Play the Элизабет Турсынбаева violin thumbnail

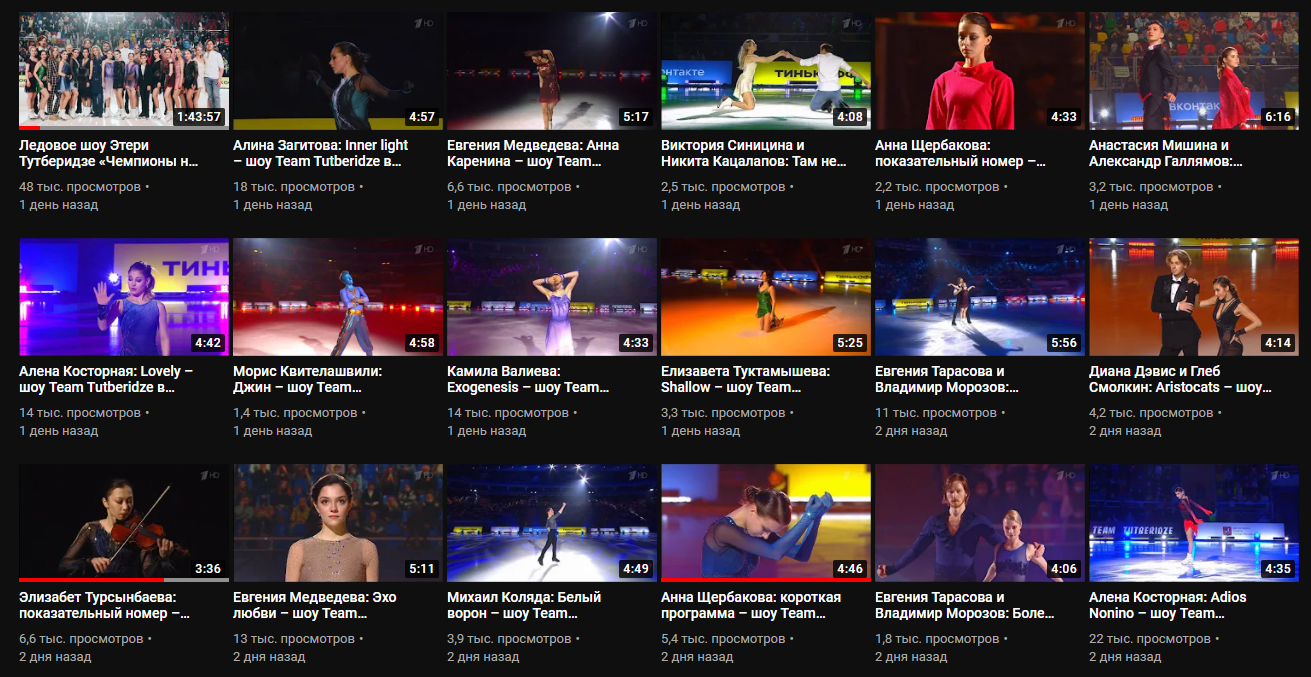coord(123,521)
